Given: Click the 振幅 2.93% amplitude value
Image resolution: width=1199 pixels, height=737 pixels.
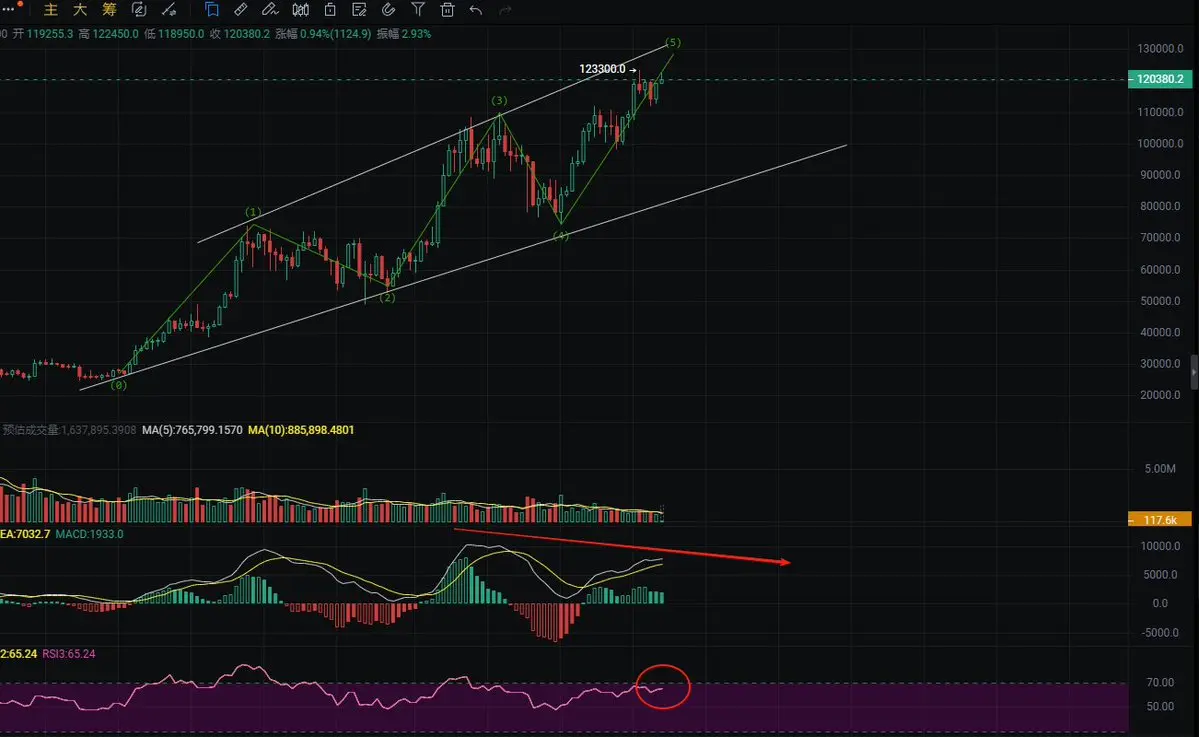Looking at the screenshot, I should [x=404, y=34].
